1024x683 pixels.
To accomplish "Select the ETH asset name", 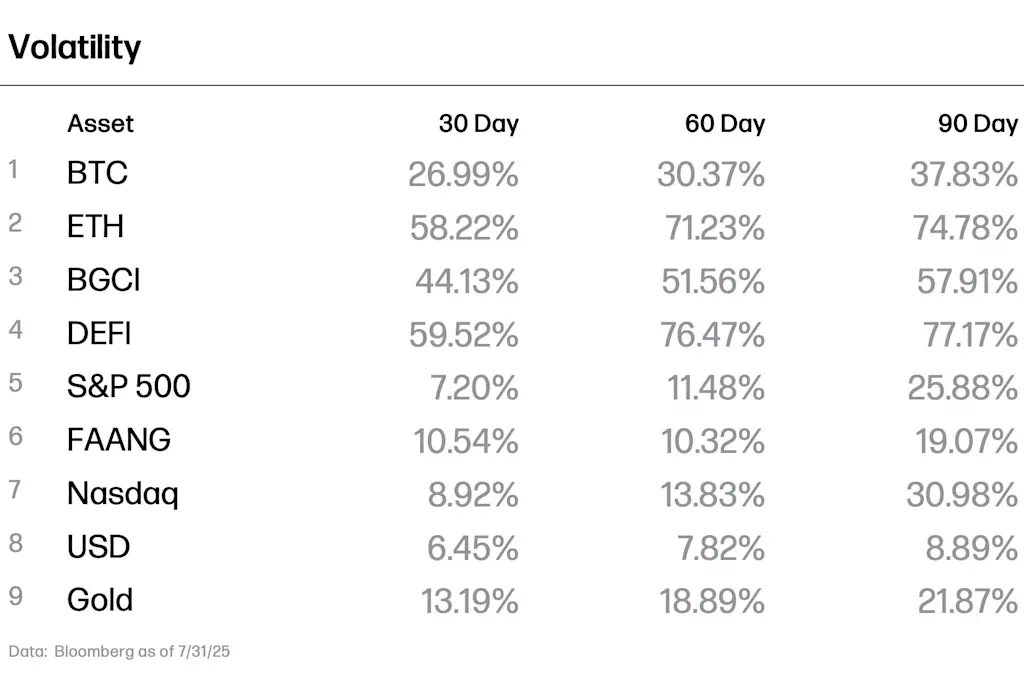I will [x=95, y=227].
